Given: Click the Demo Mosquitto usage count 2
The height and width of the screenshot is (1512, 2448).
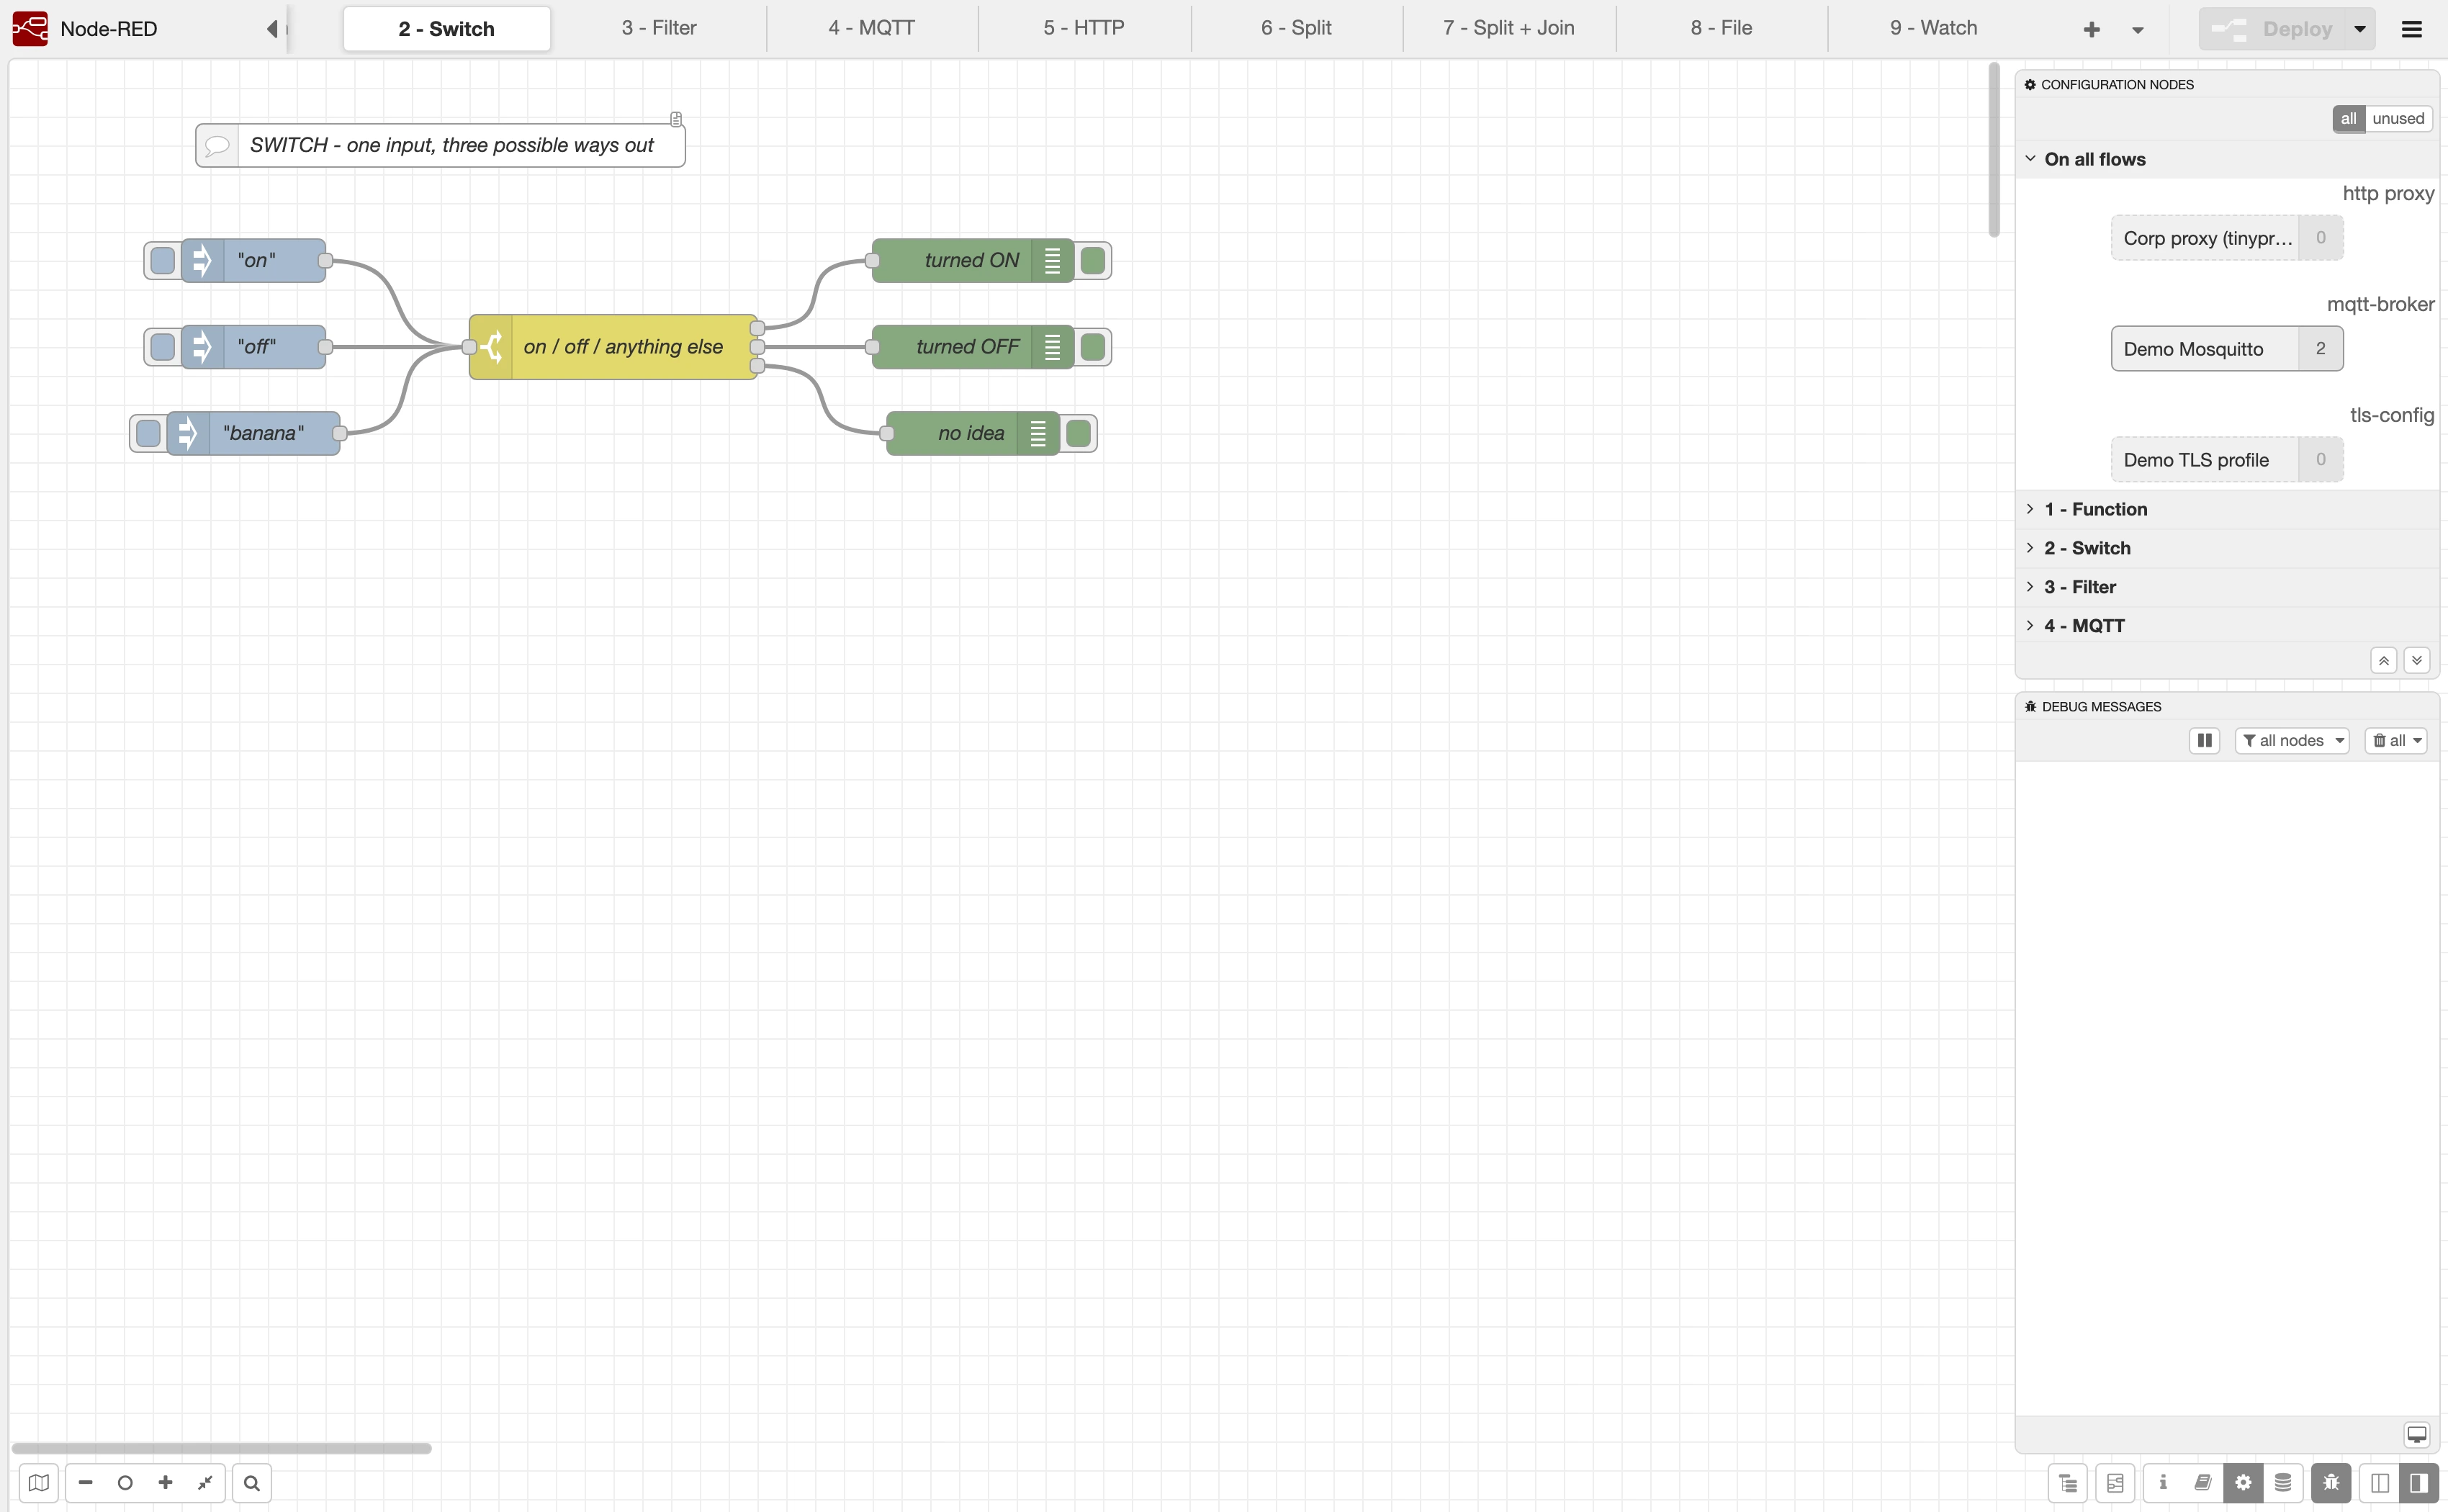Looking at the screenshot, I should [2321, 349].
